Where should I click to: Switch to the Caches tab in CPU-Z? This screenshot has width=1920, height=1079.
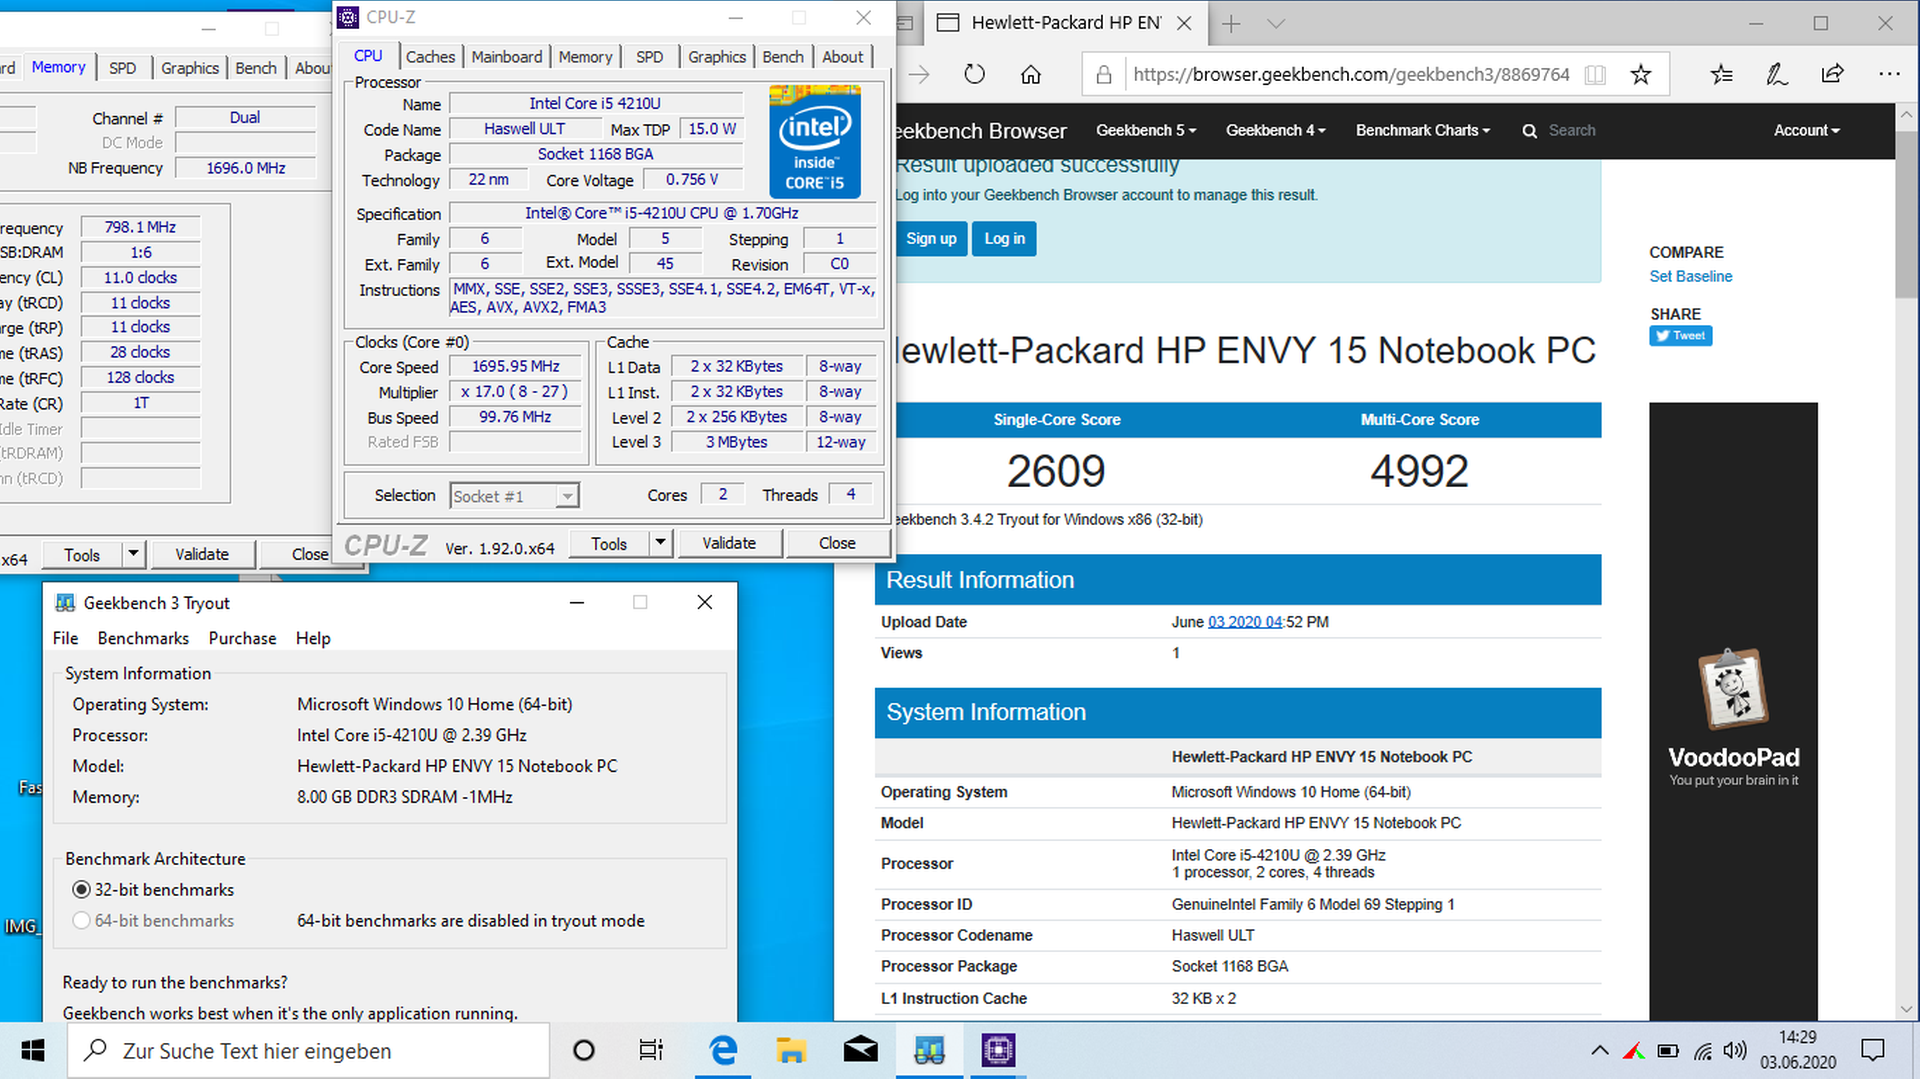click(430, 57)
